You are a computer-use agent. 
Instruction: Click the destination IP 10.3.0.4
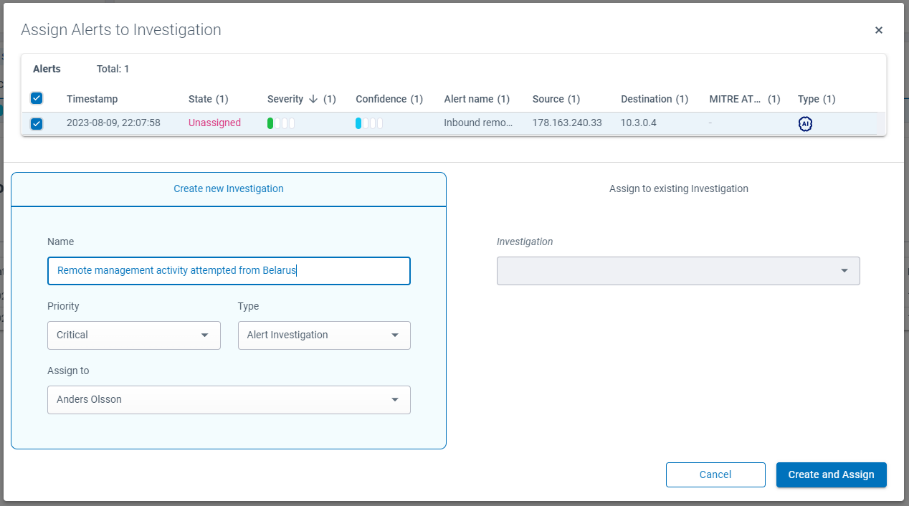[638, 123]
